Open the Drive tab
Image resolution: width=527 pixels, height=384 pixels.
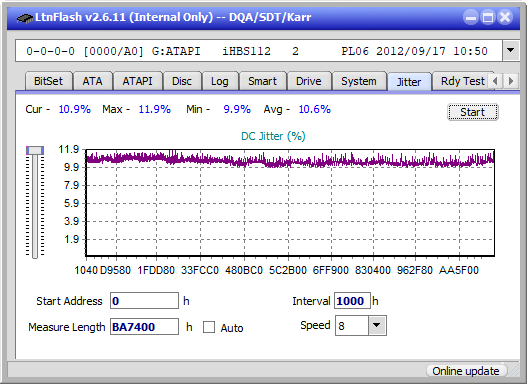309,81
